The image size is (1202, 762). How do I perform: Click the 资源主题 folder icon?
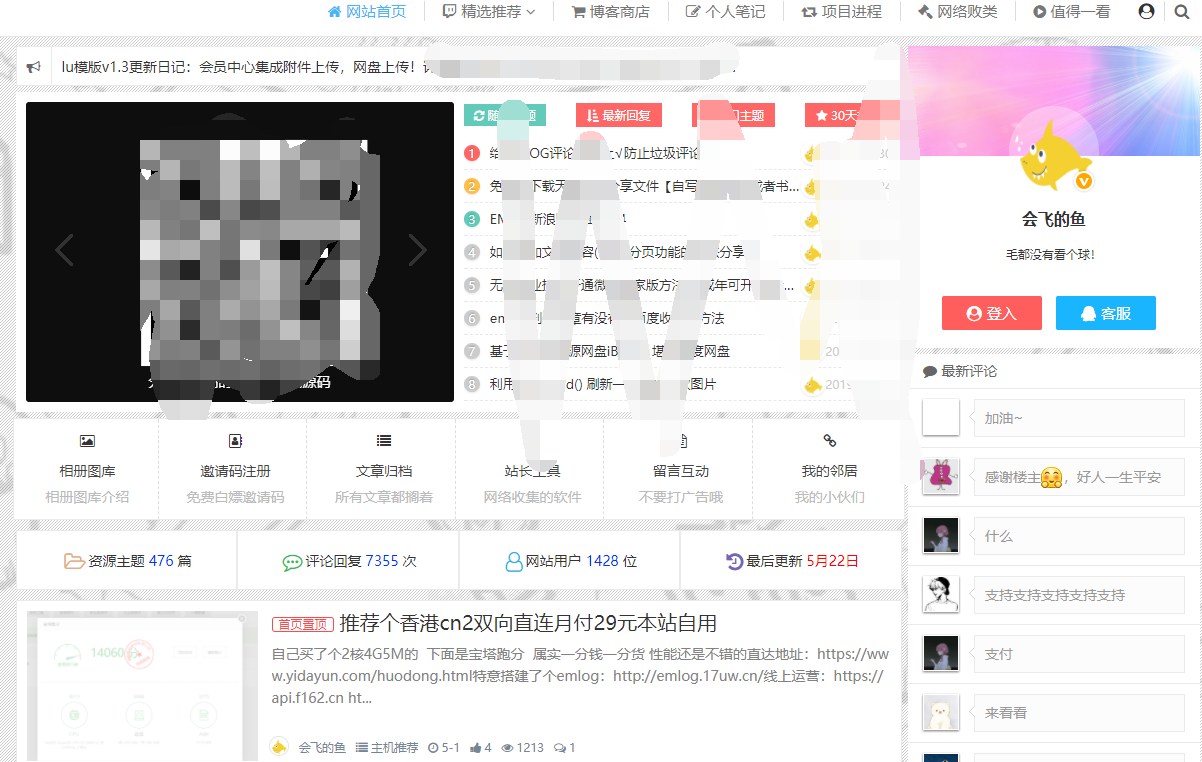tap(74, 561)
